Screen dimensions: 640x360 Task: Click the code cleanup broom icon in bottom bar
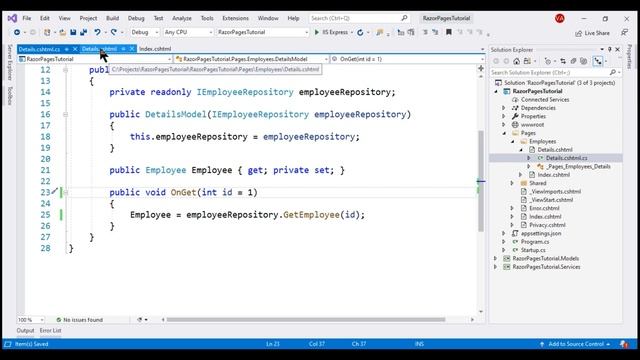click(x=140, y=320)
